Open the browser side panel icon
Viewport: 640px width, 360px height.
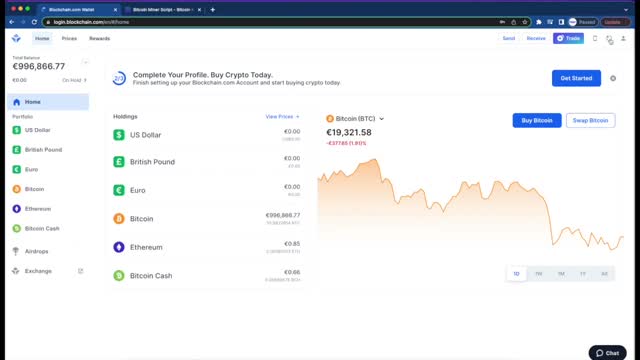pyautogui.click(x=561, y=22)
